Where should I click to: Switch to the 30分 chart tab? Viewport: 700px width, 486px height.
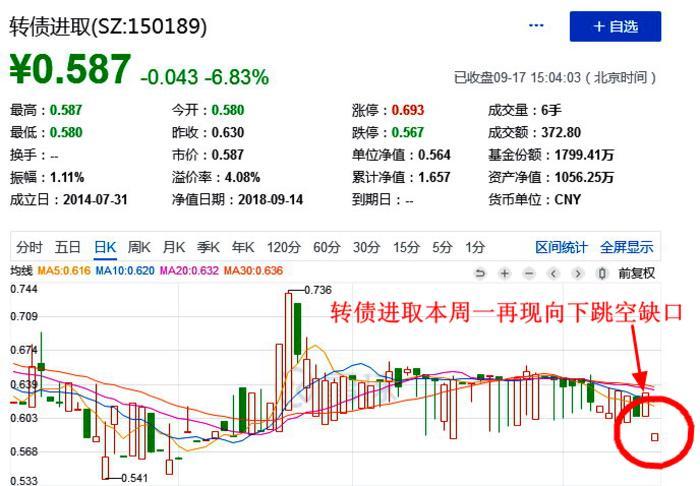point(367,247)
